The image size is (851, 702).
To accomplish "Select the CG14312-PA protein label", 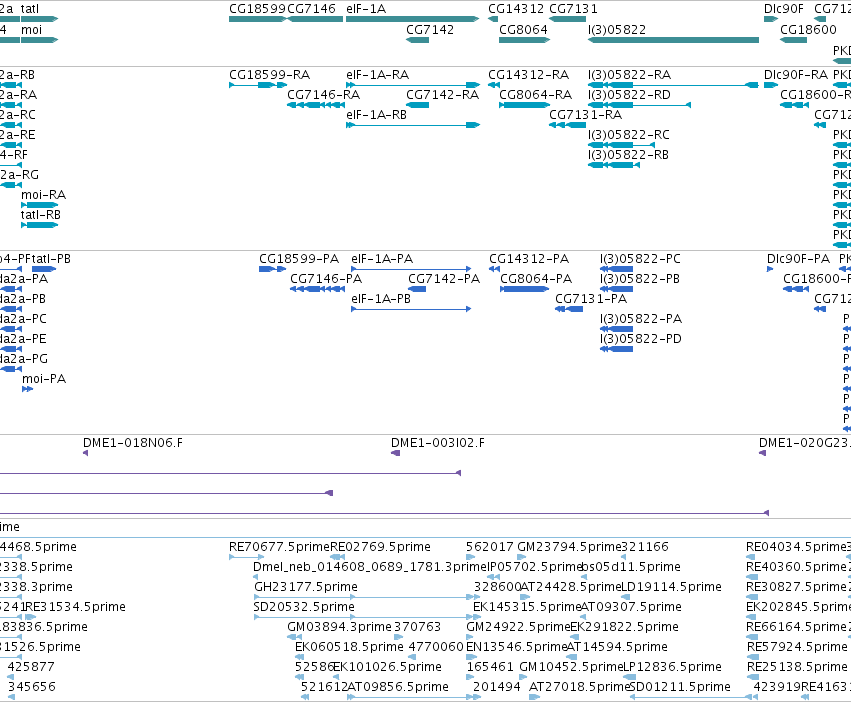I will click(x=529, y=258).
